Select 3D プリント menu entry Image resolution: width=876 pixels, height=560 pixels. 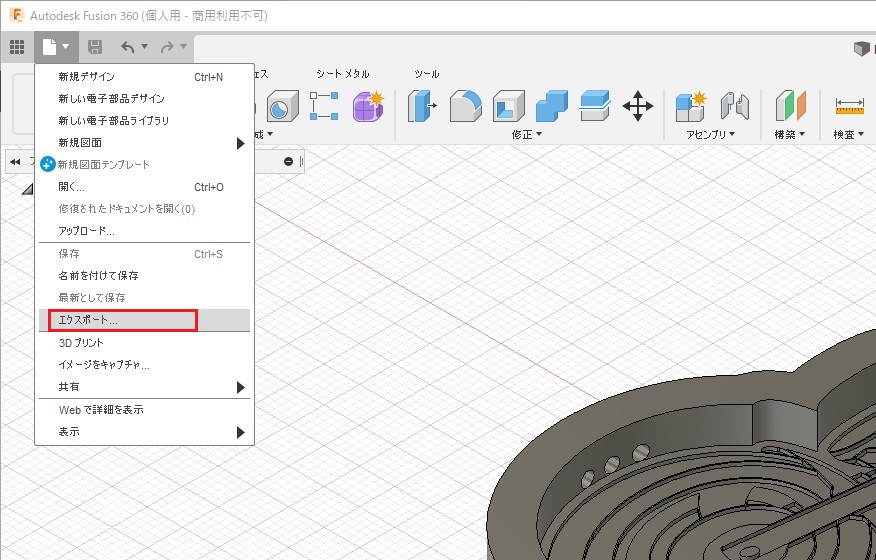[x=81, y=343]
